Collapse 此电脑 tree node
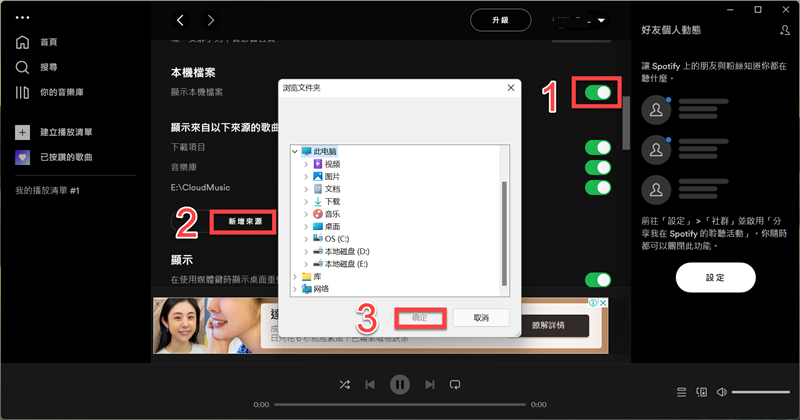 pos(295,152)
